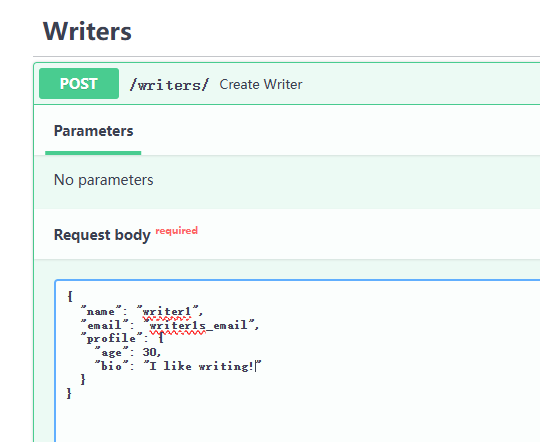This screenshot has width=540, height=442.
Task: Place cursor in the writer1s_email value
Action: [198, 325]
